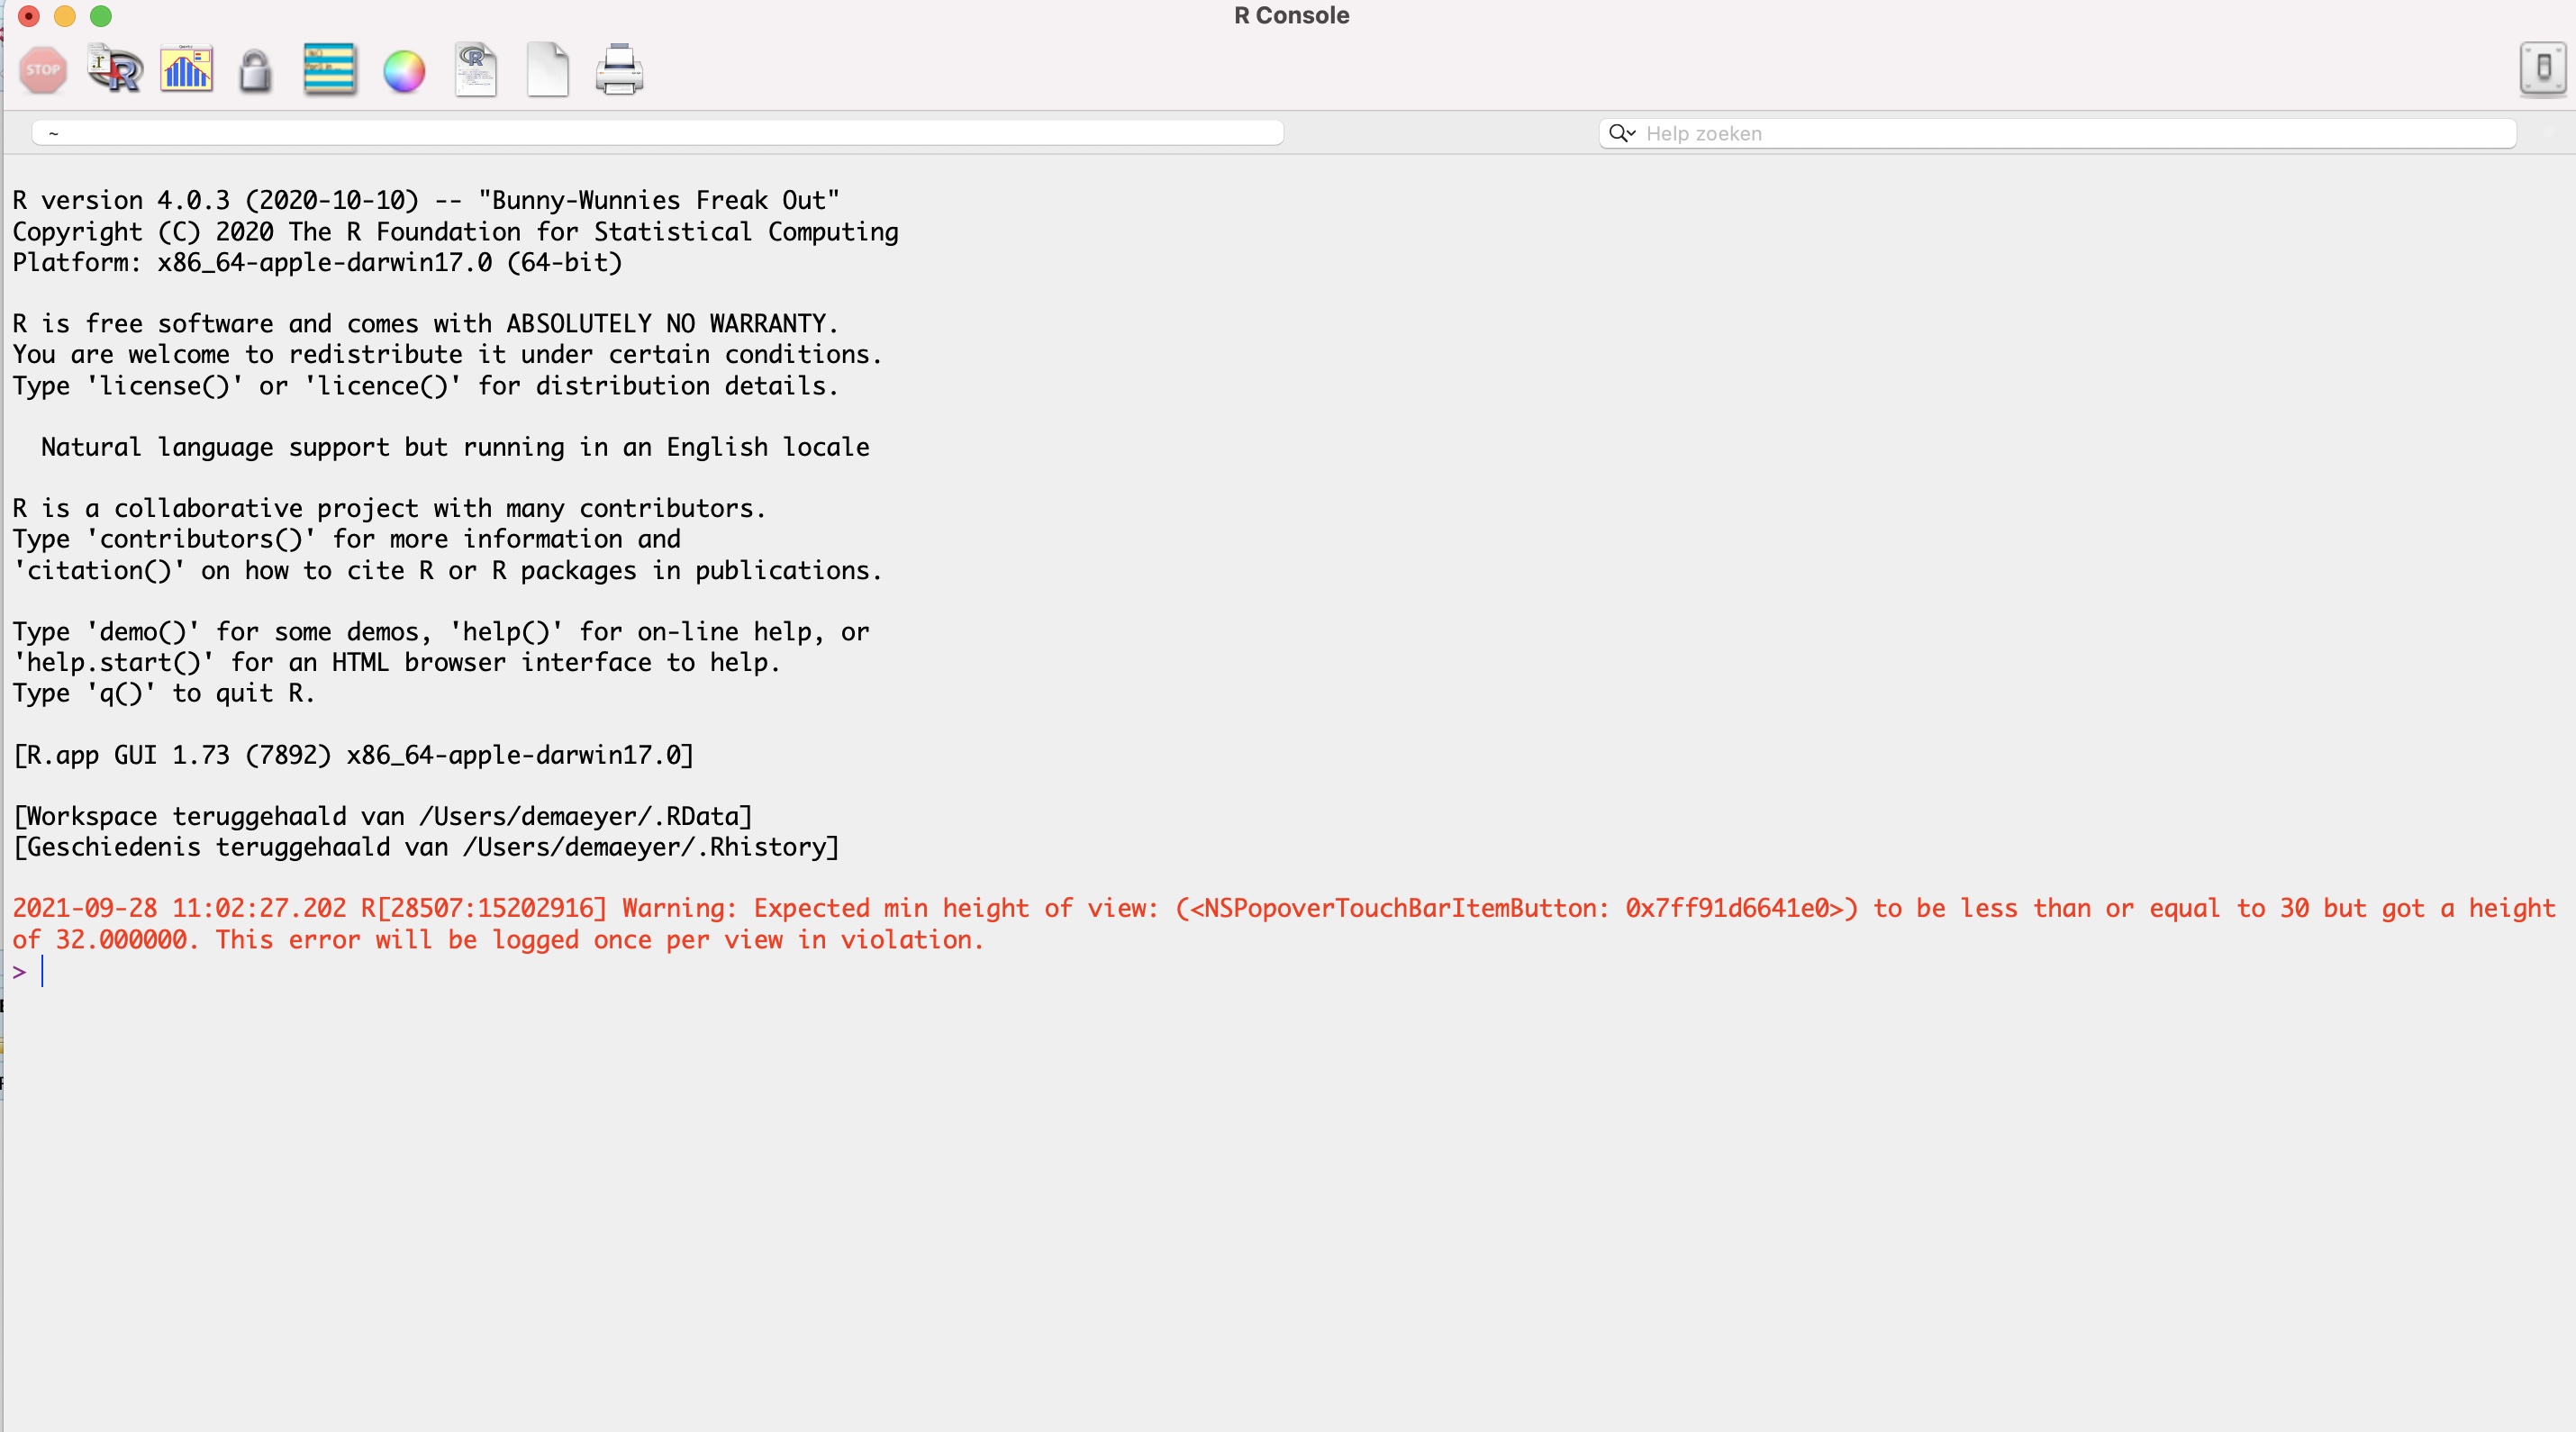This screenshot has height=1432, width=2576.
Task: Click the working directory path field
Action: 657,133
